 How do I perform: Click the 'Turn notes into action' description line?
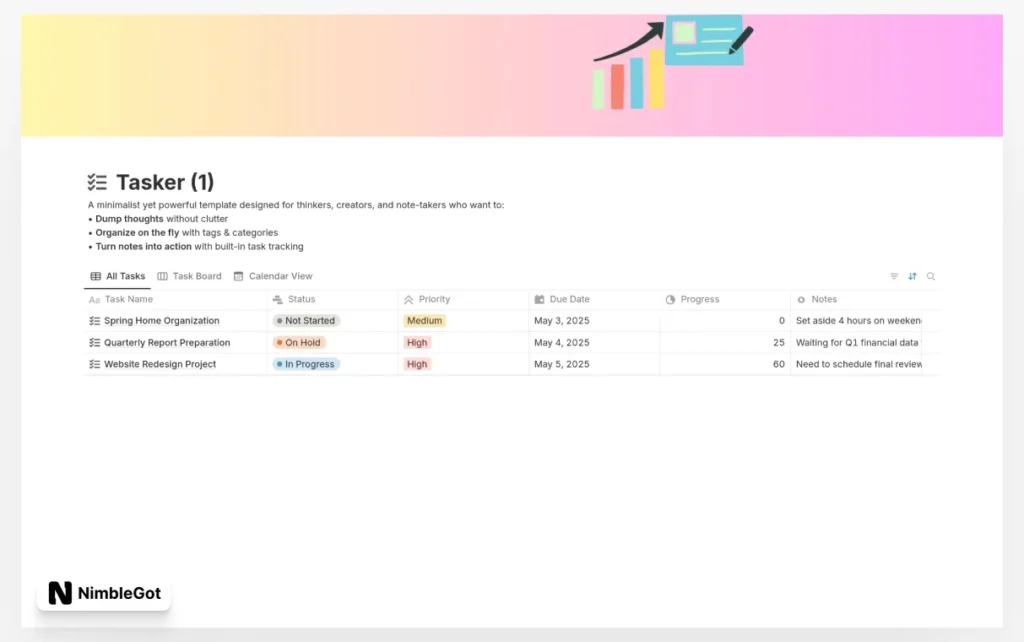(196, 246)
